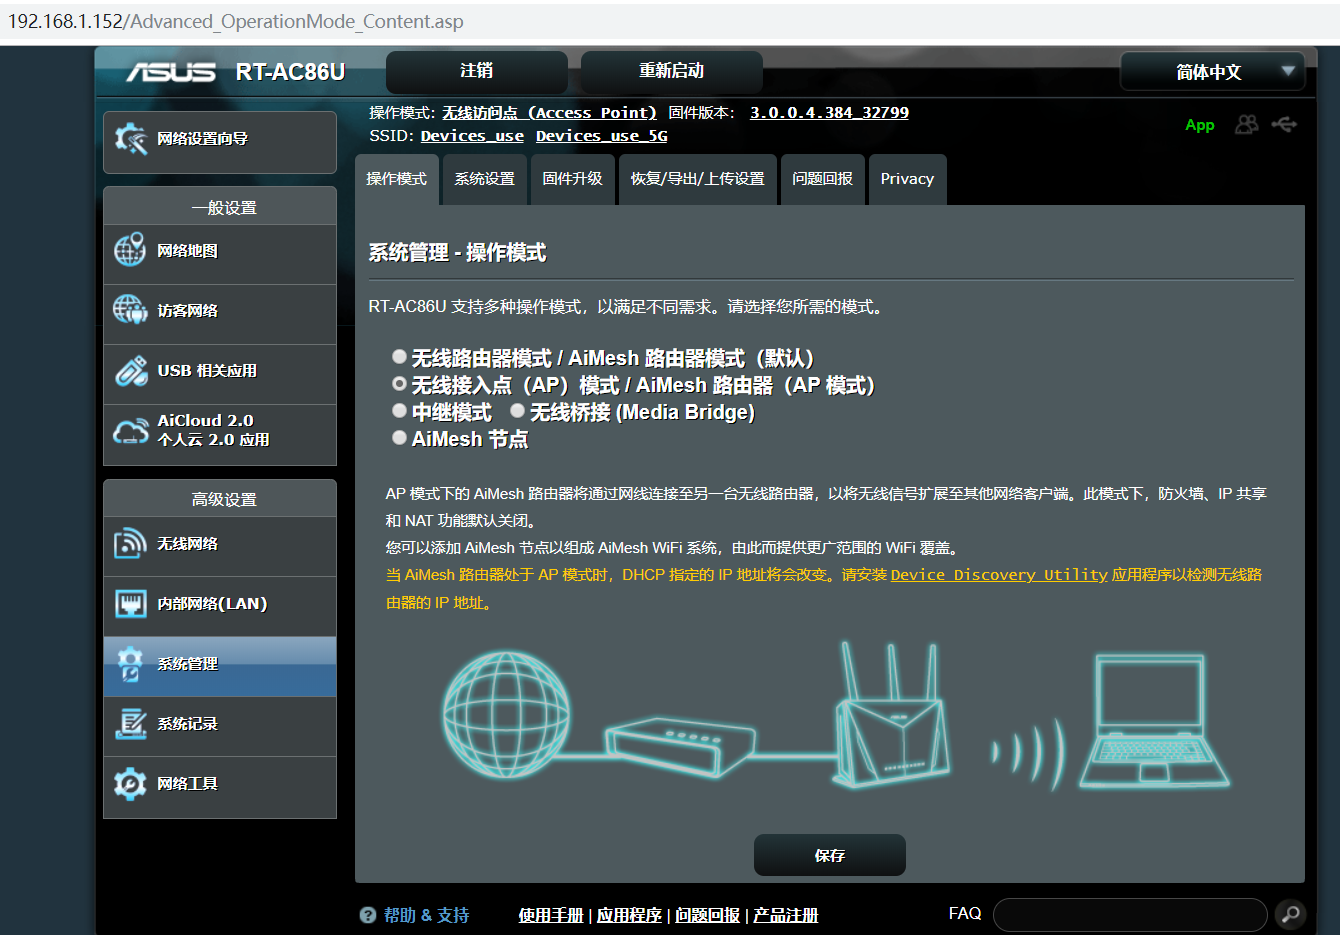This screenshot has height=935, width=1340.
Task: Open the 简体中文 language dropdown
Action: pyautogui.click(x=1212, y=72)
